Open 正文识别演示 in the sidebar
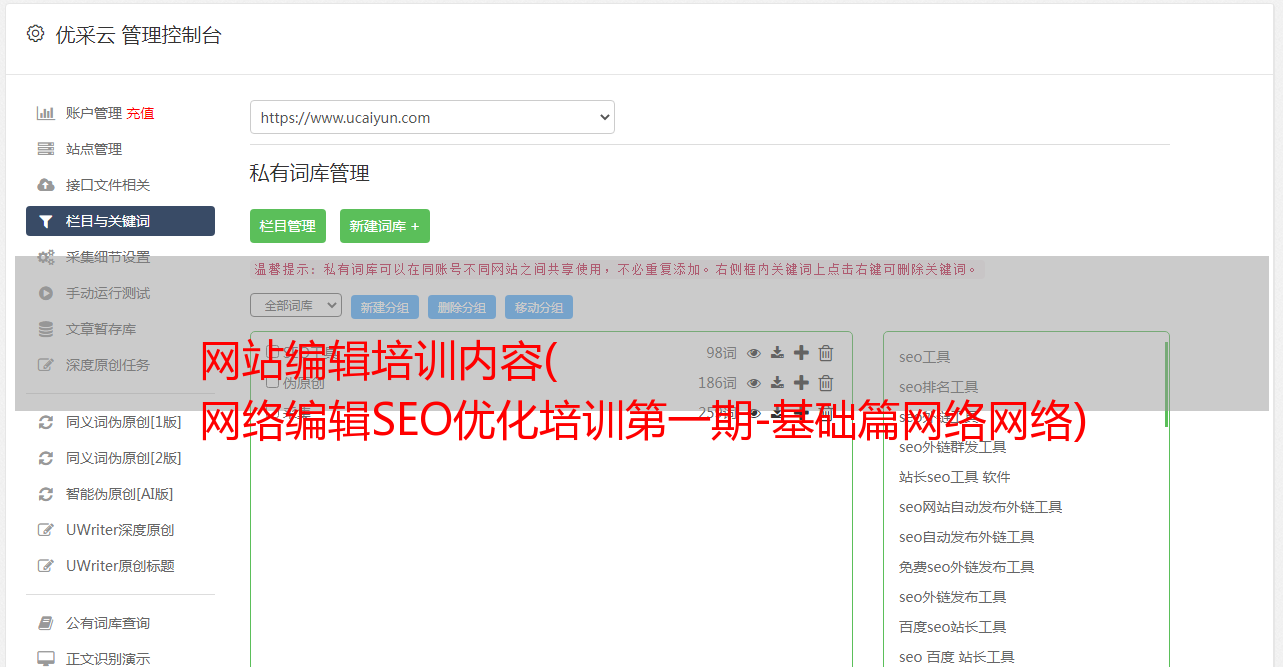The height and width of the screenshot is (667, 1283). tap(107, 659)
